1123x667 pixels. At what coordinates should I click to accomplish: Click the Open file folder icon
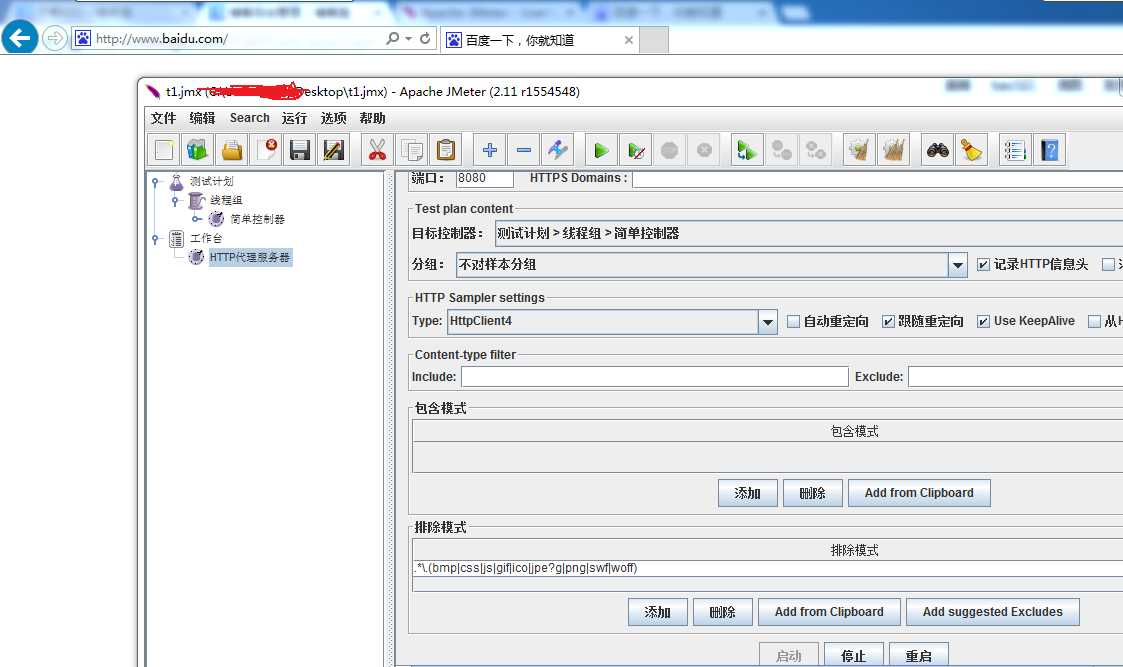232,150
